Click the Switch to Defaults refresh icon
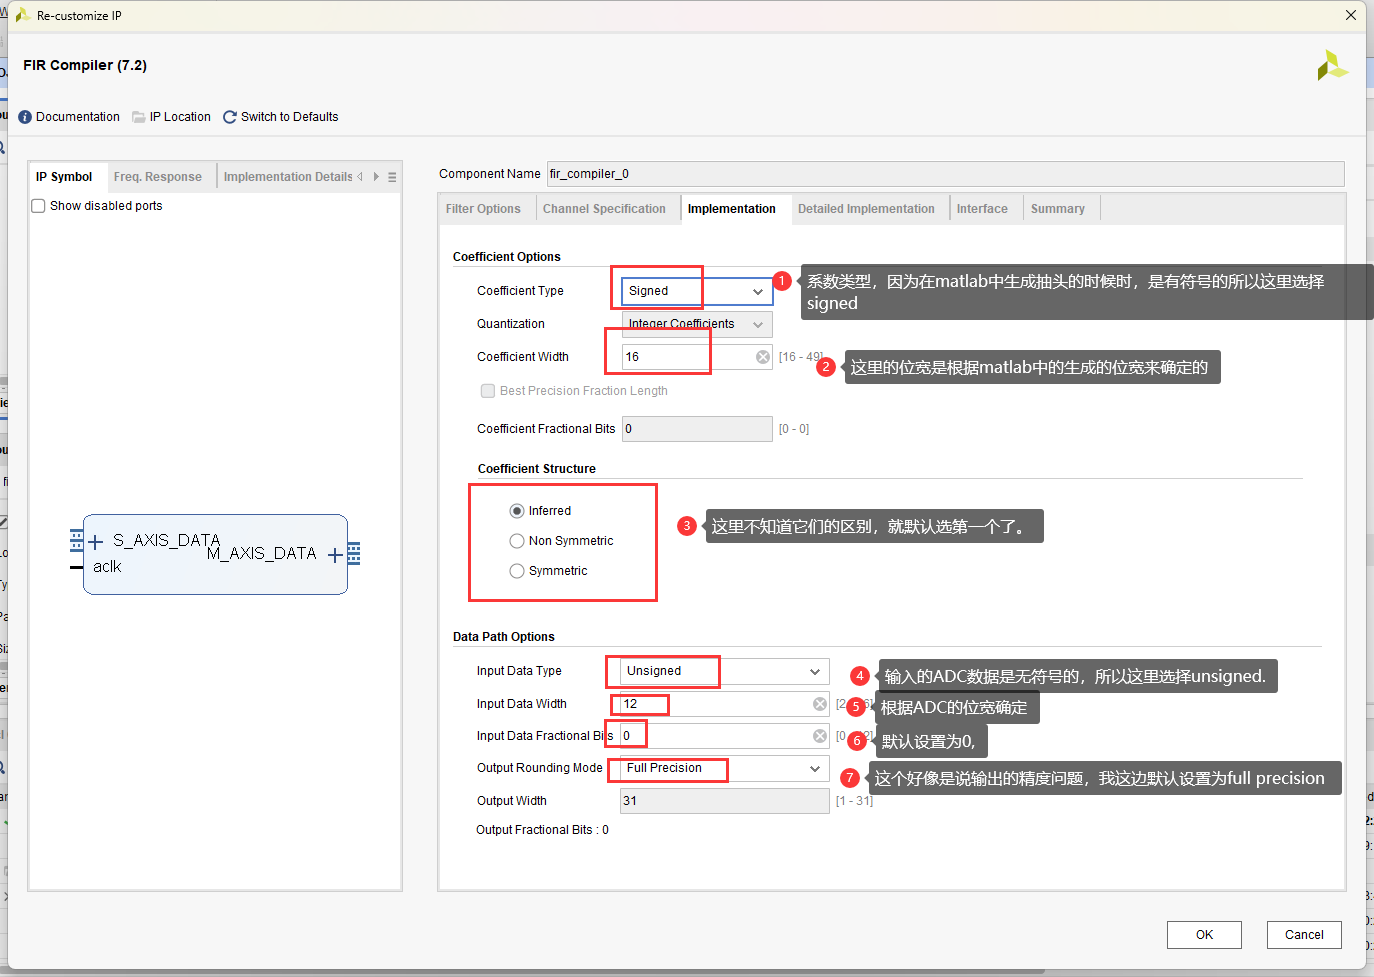Image resolution: width=1374 pixels, height=977 pixels. click(230, 117)
